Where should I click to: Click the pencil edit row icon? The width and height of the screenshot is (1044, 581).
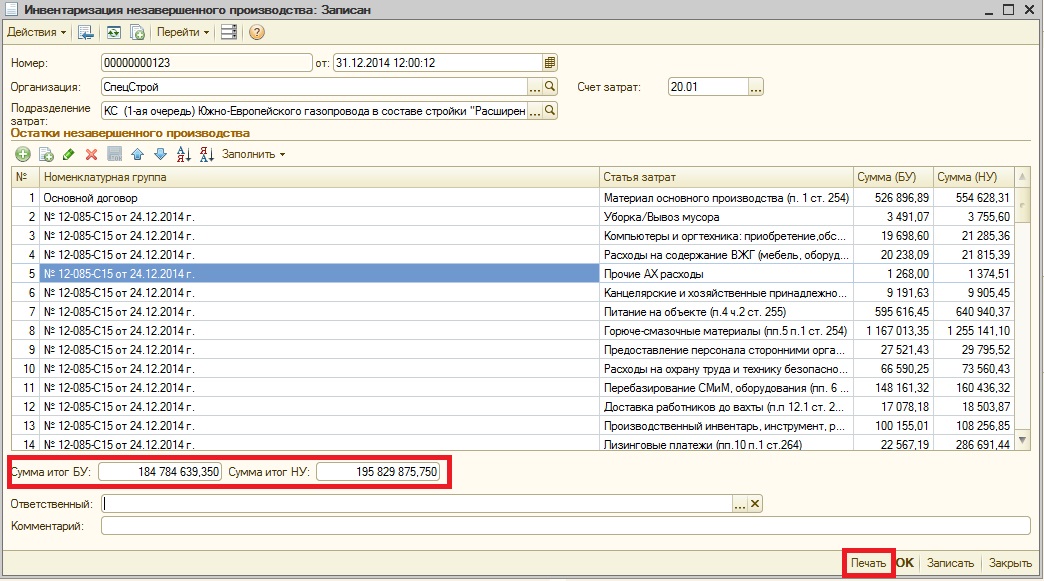coord(68,154)
